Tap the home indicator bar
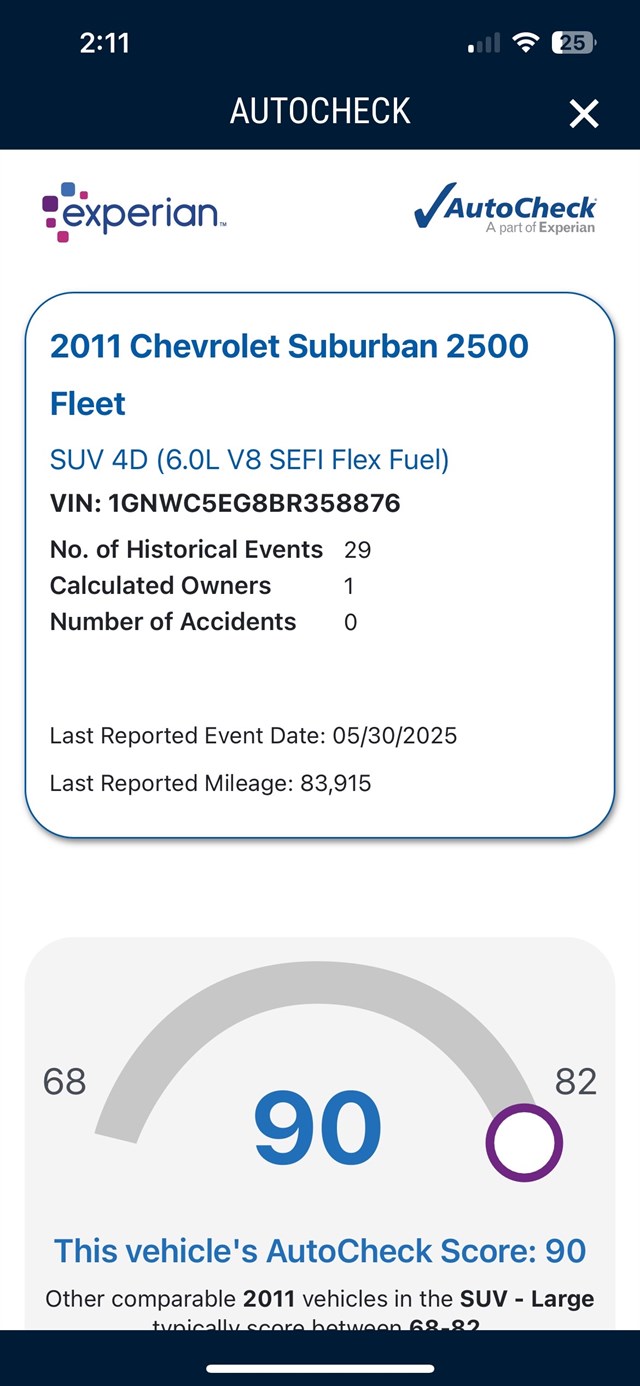Screen dimensions: 640x1386 point(320,1368)
